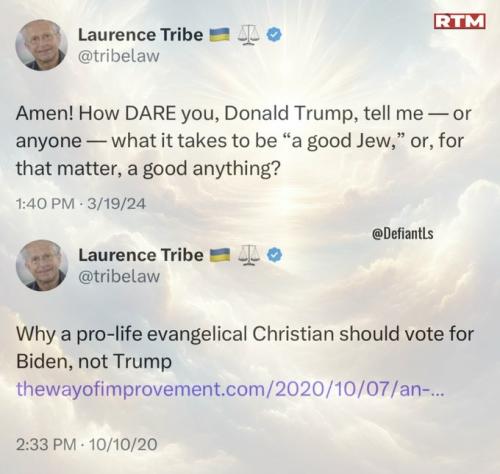Click the 2:33 PM · 10/10/20 timestamp
This screenshot has height=474, width=500.
(86, 444)
